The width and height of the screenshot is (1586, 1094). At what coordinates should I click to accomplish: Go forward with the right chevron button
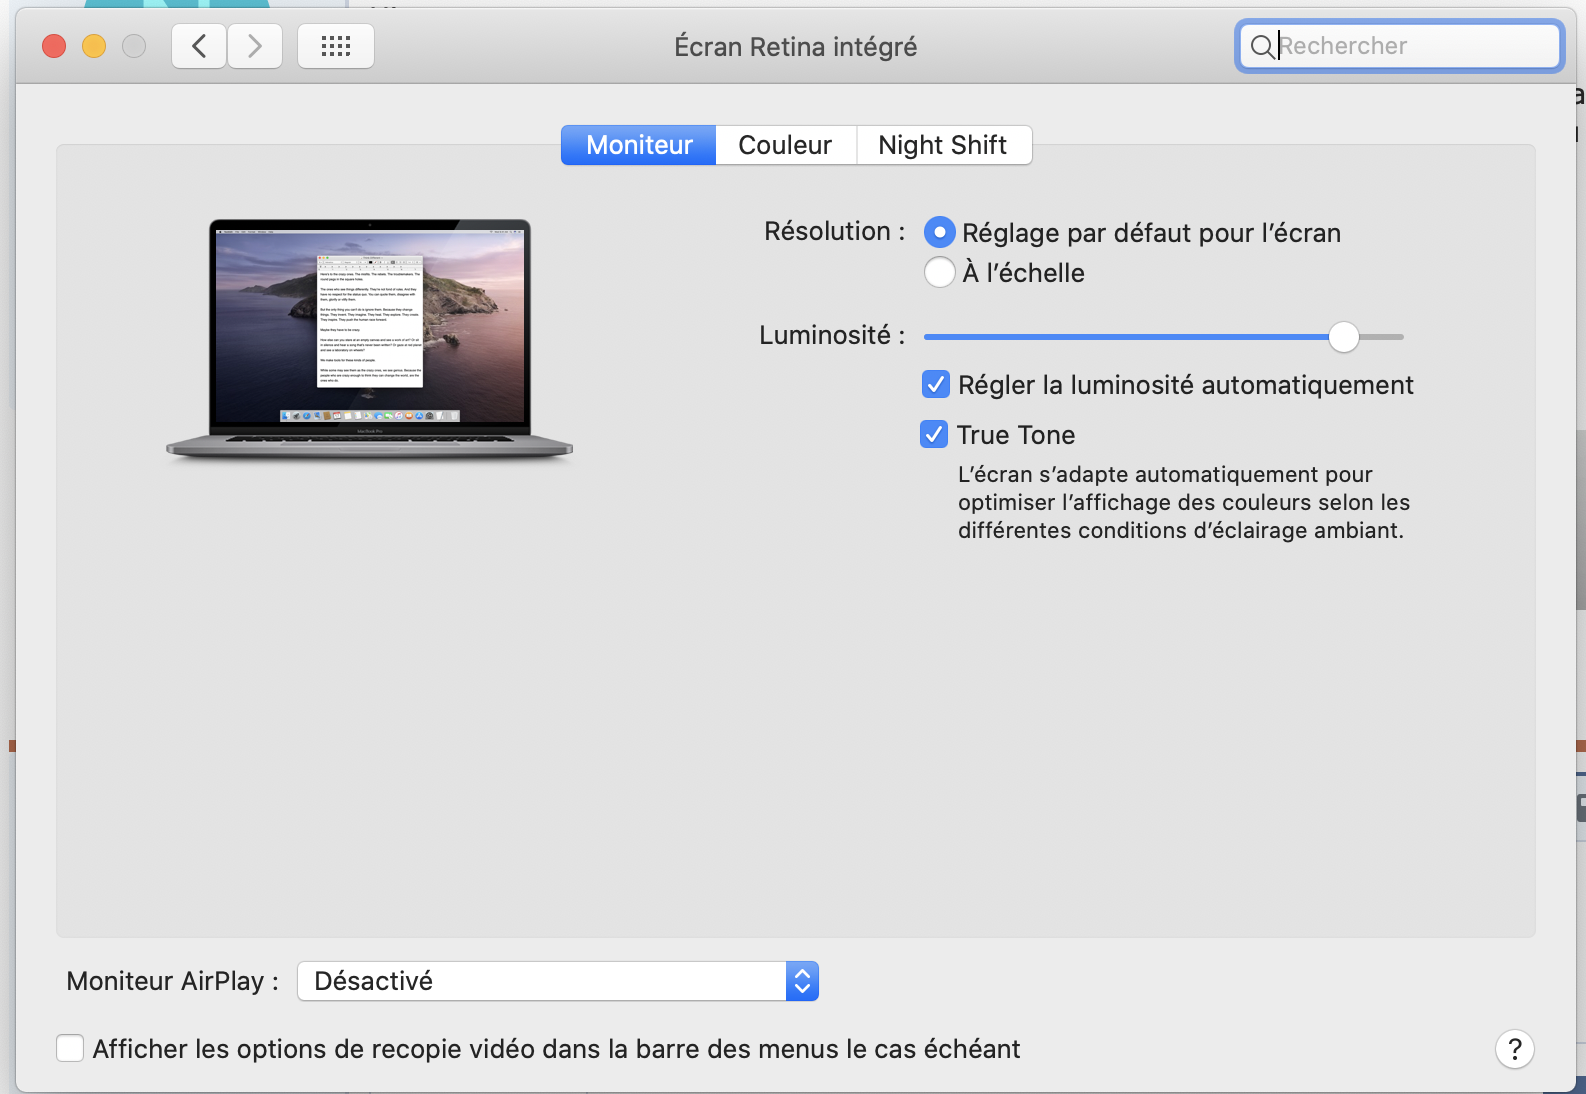pyautogui.click(x=255, y=46)
